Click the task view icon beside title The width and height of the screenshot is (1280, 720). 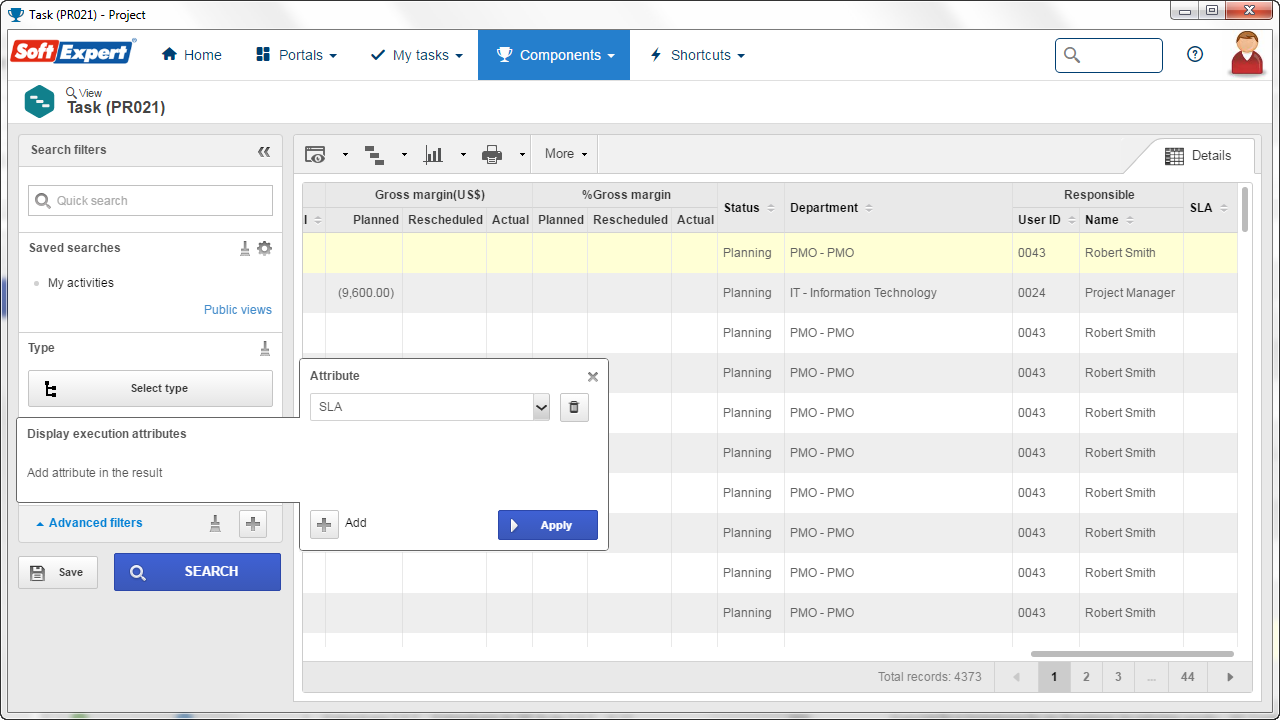click(x=40, y=101)
